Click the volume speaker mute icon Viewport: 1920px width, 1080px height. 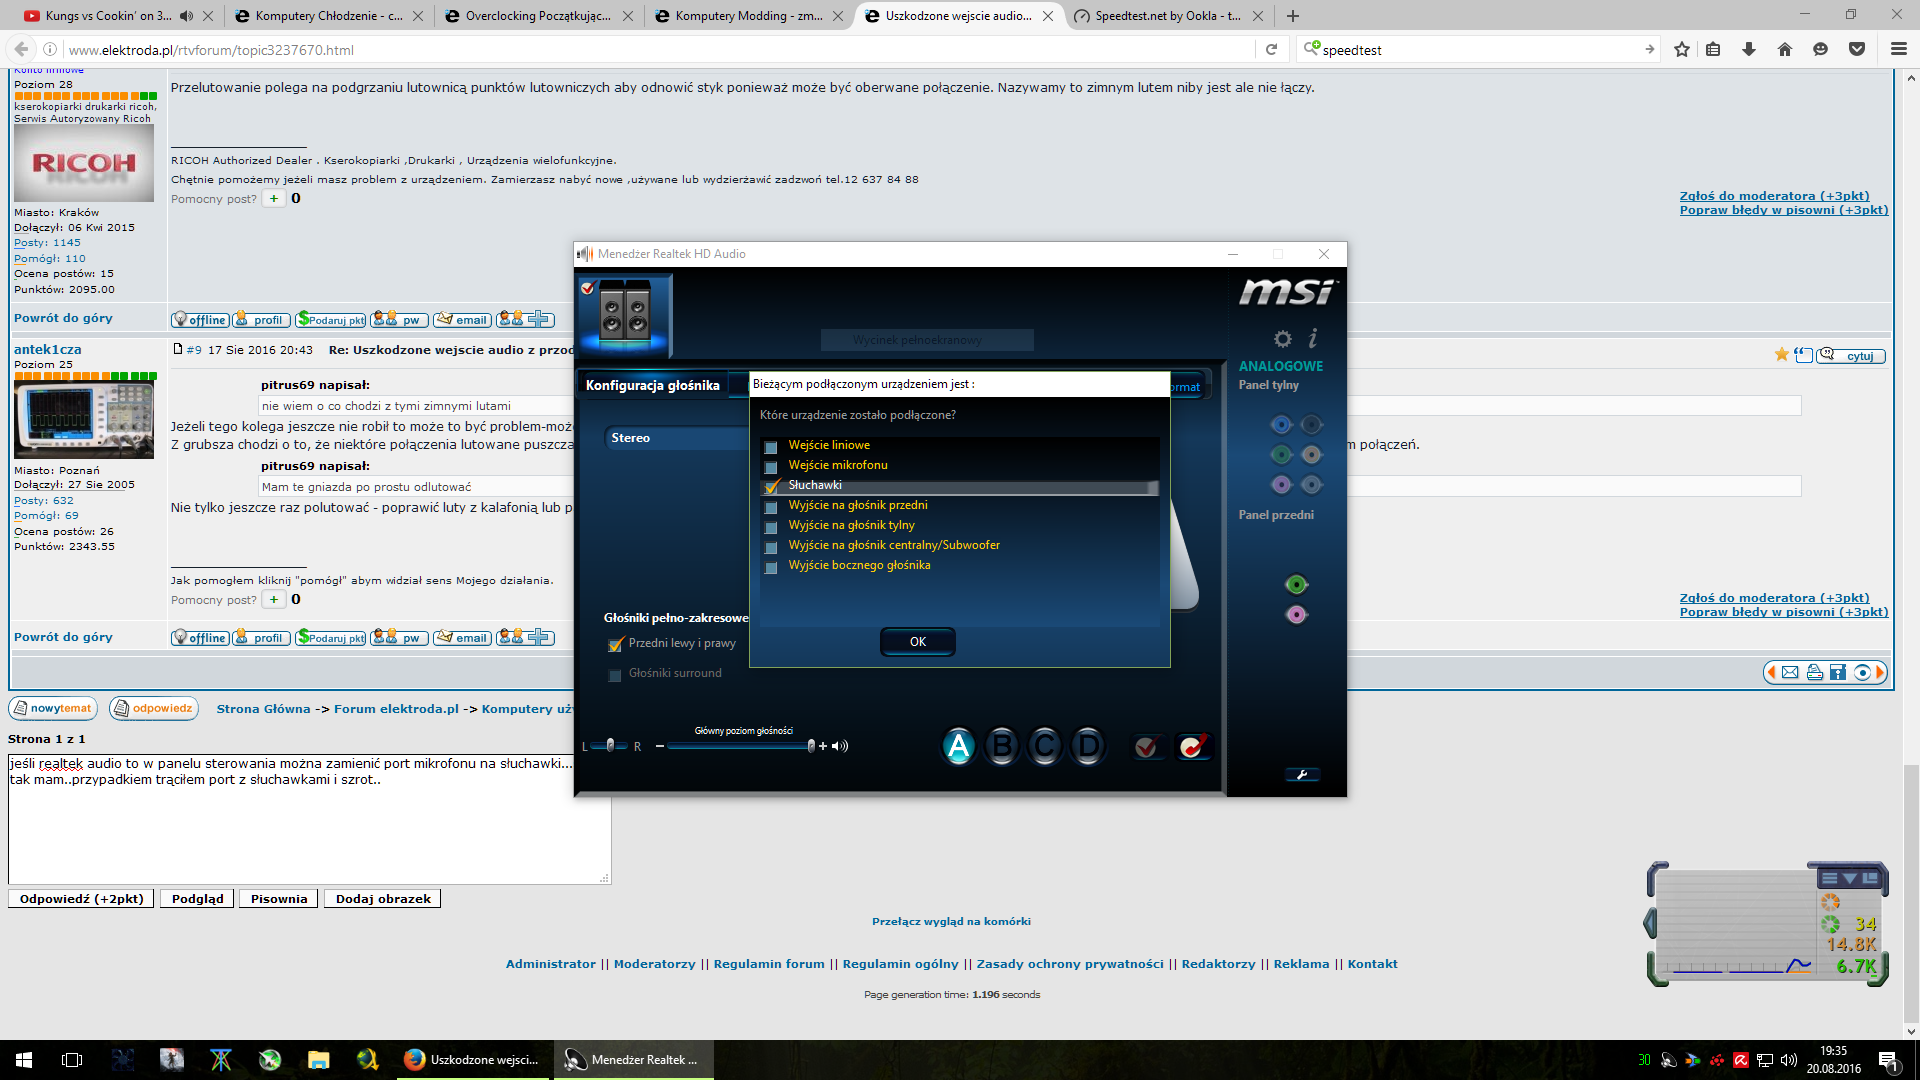(x=840, y=746)
